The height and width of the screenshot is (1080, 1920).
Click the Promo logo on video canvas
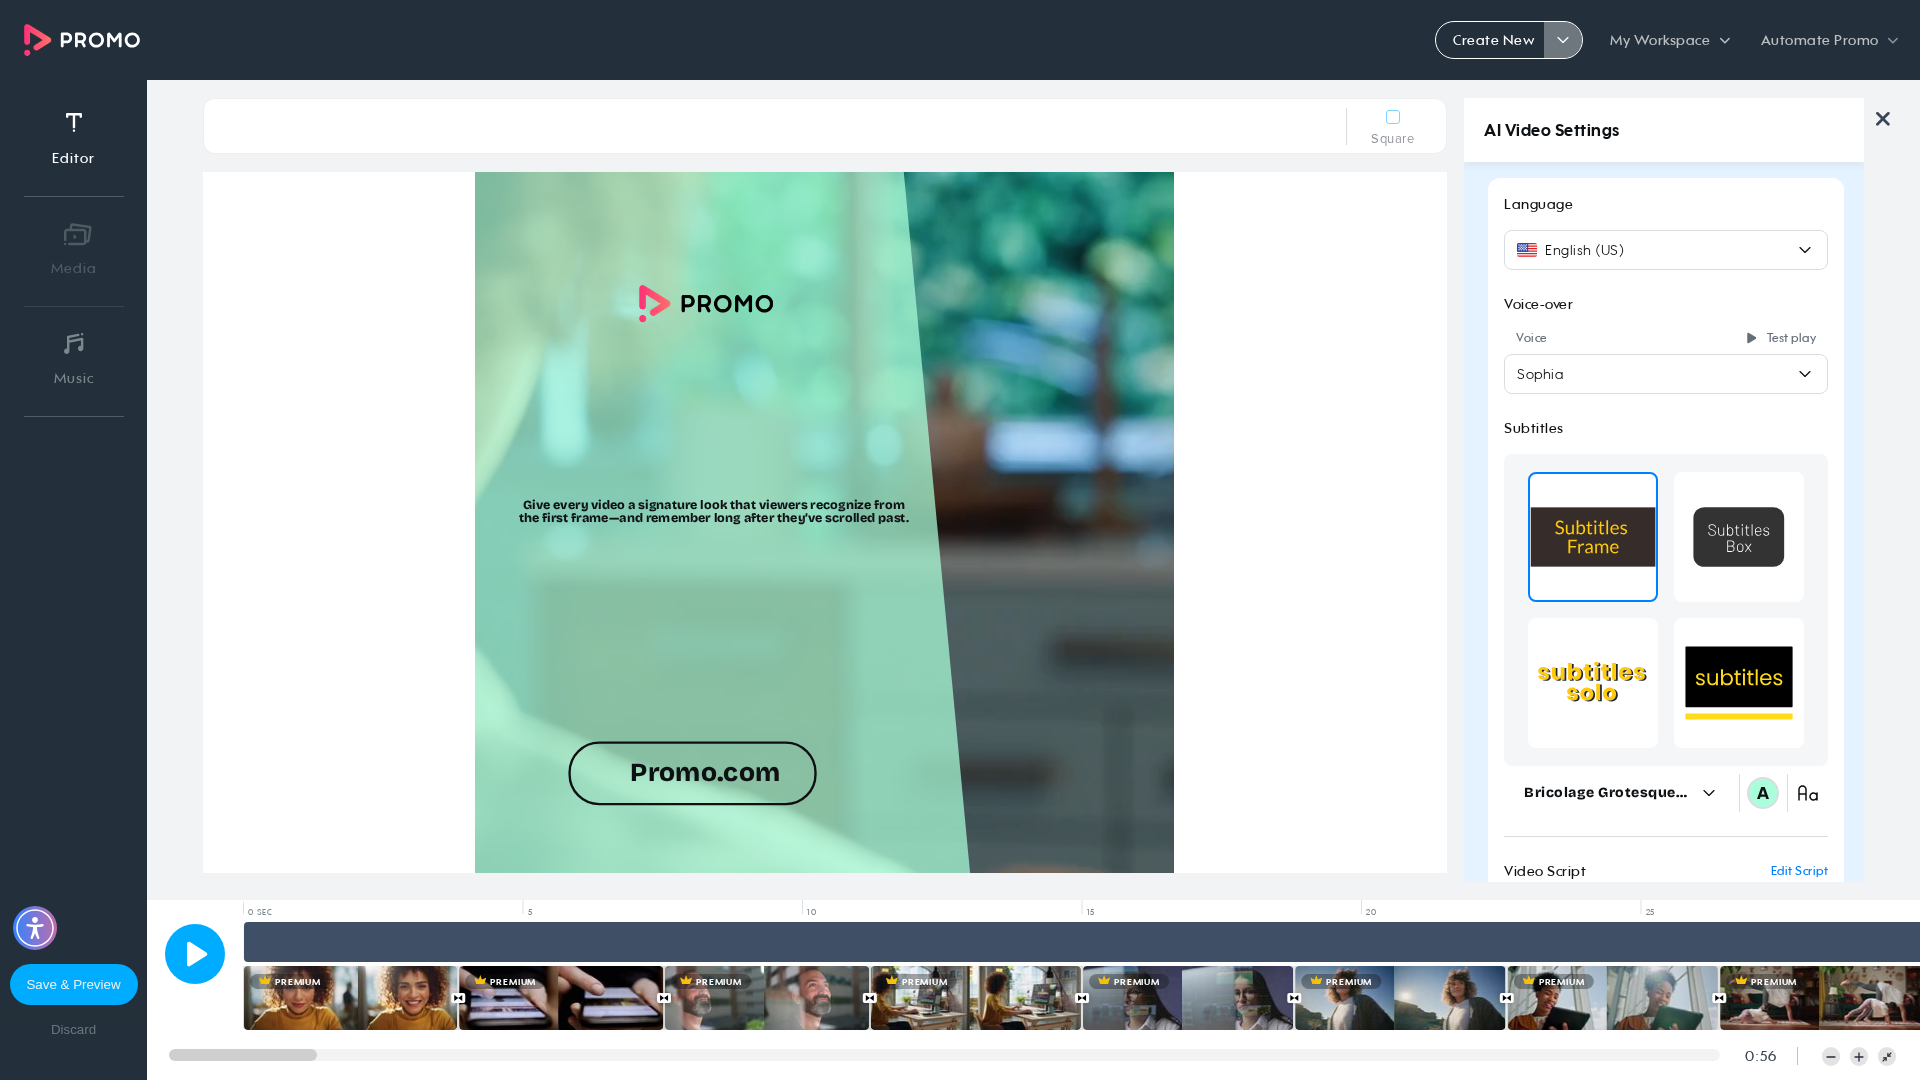pos(706,303)
